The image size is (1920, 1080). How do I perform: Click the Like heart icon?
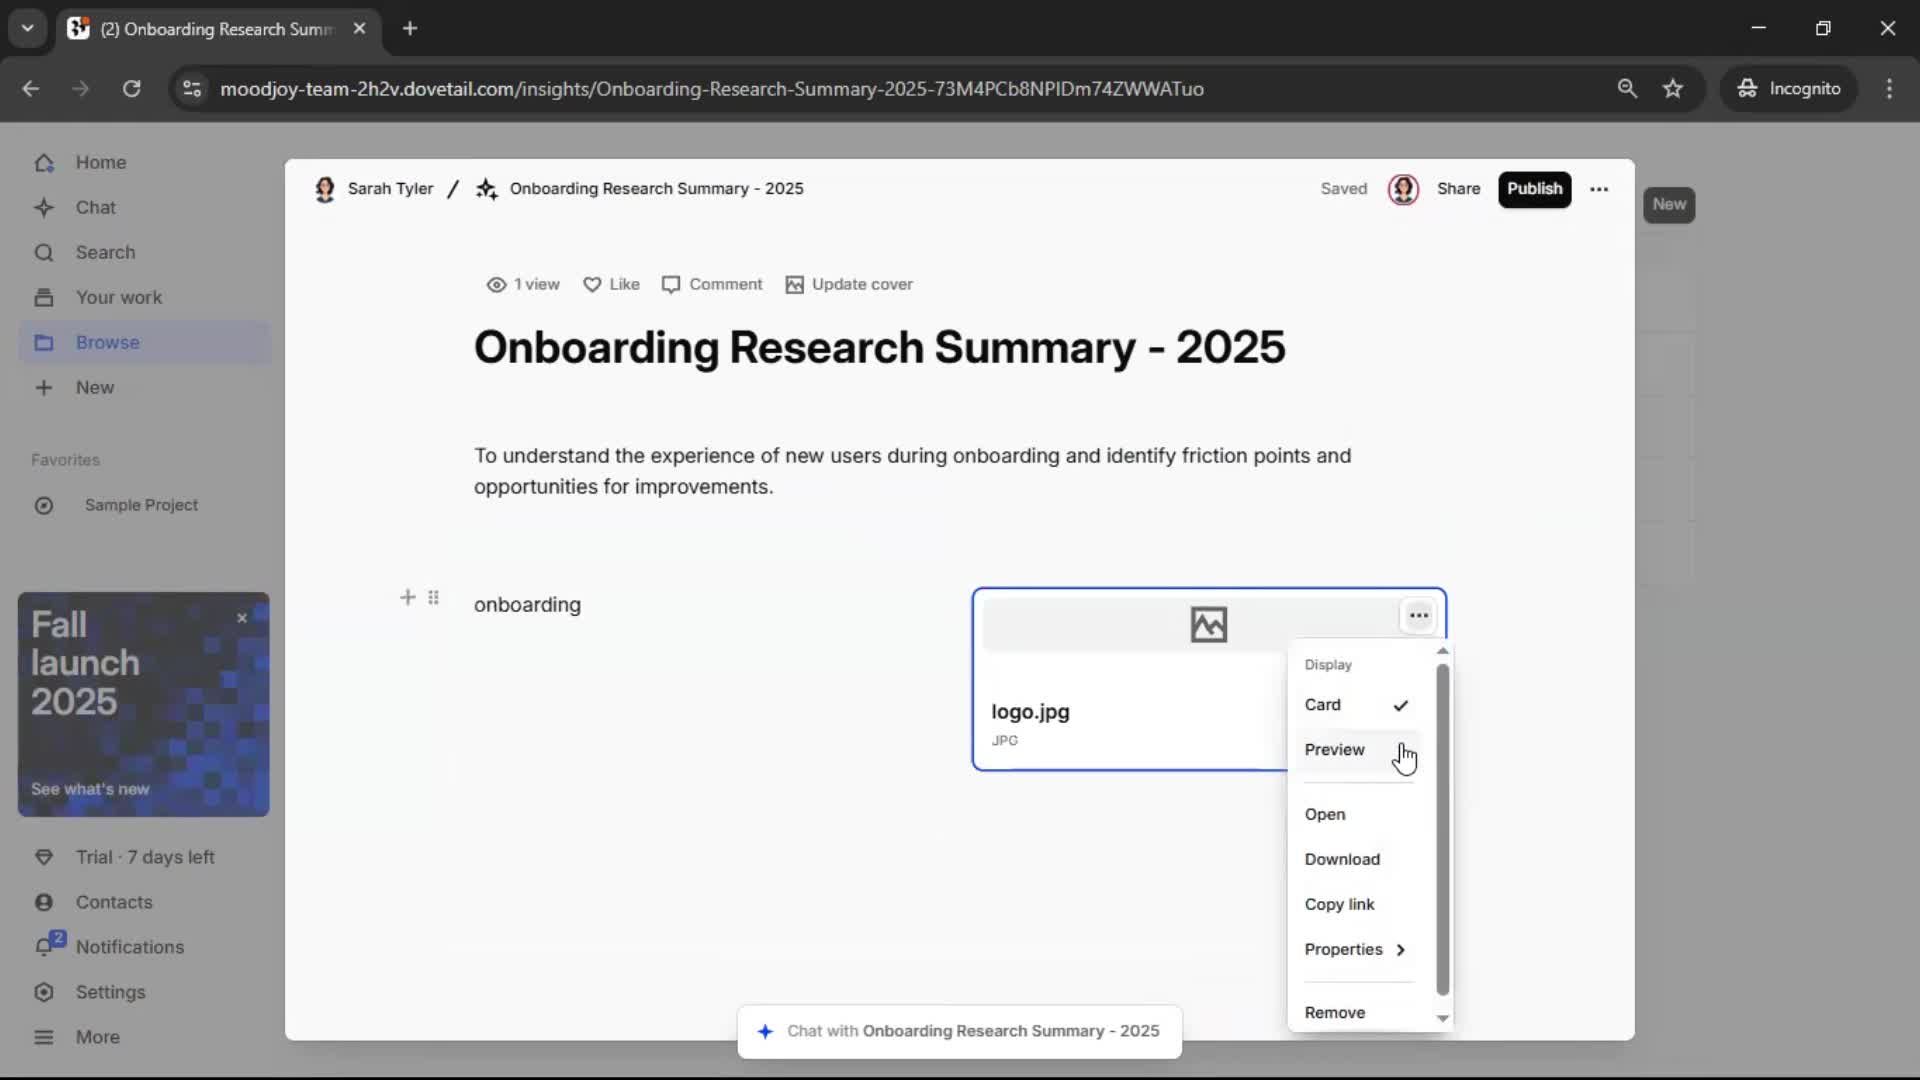coord(592,285)
